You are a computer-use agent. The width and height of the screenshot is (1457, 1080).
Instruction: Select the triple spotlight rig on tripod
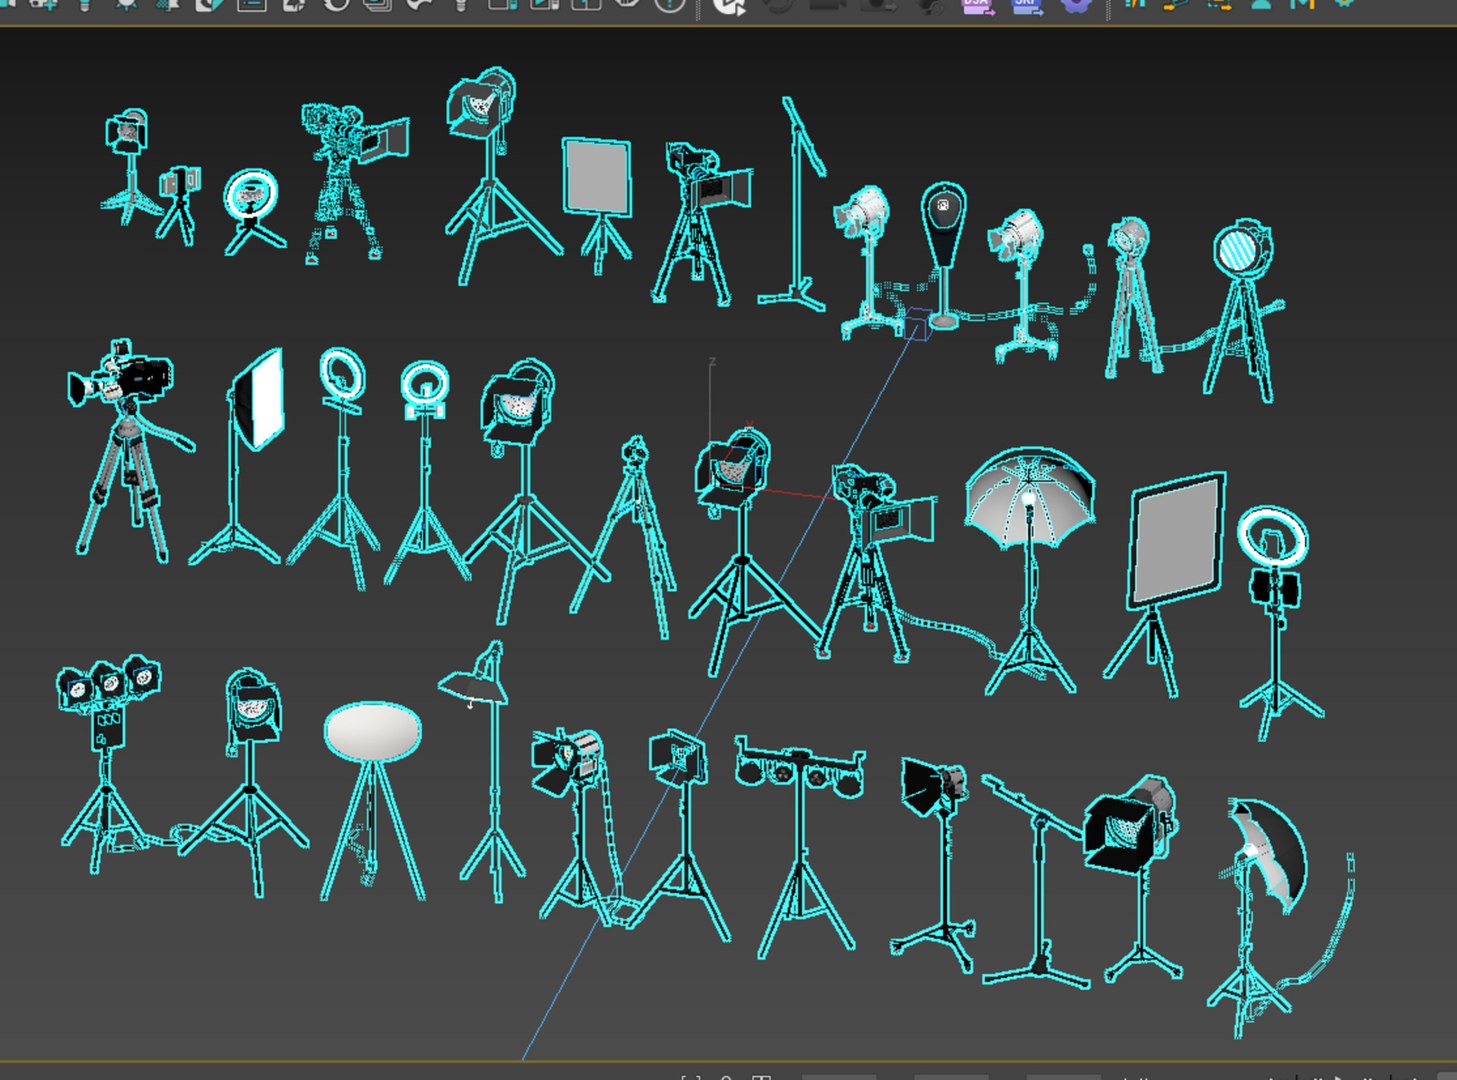[108, 764]
